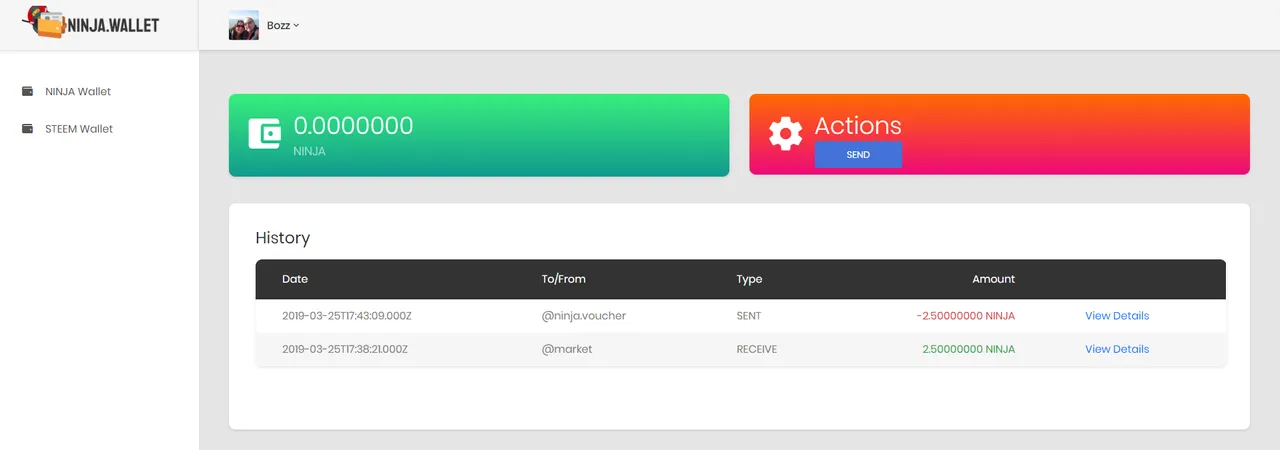Click the SENT type cell
This screenshot has height=450, width=1280.
[749, 316]
